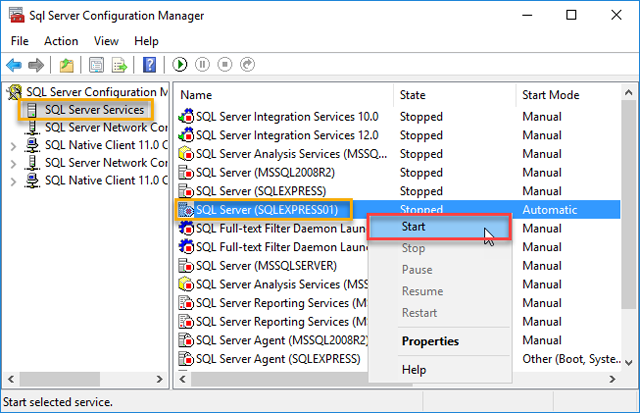
Task: Click the services list vertical scrollbar thumb
Action: (x=629, y=204)
